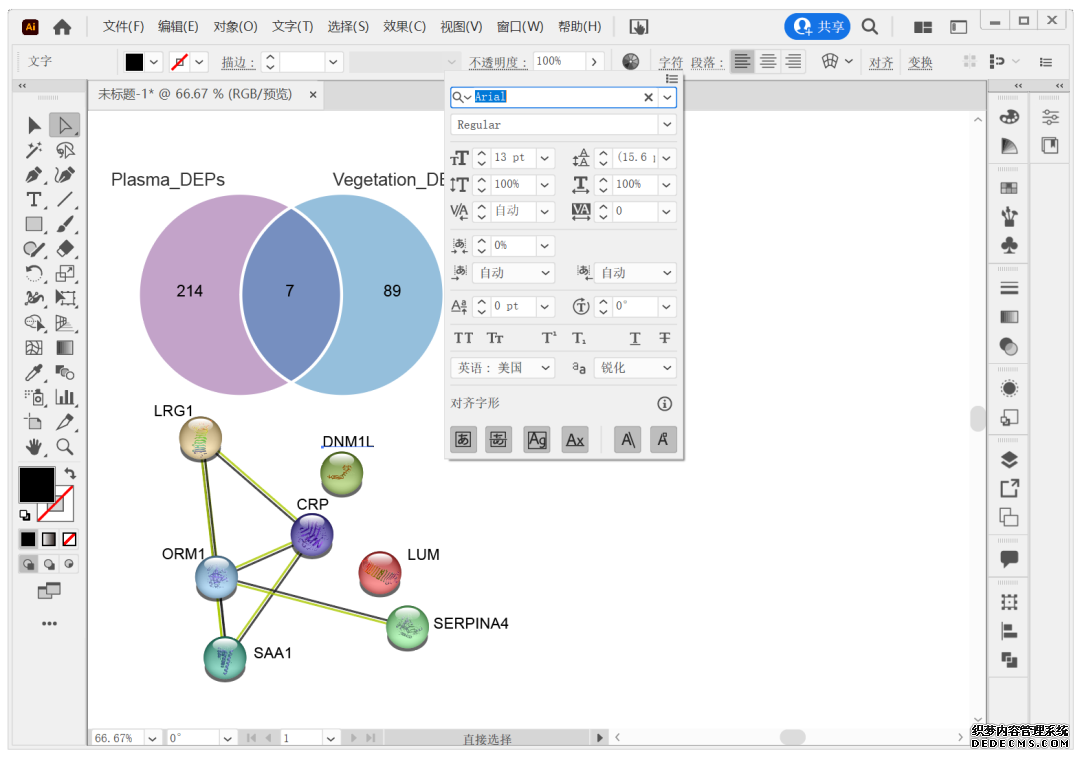Switch to the 未标题-1 document tab
This screenshot has height=758, width=1080.
195,95
